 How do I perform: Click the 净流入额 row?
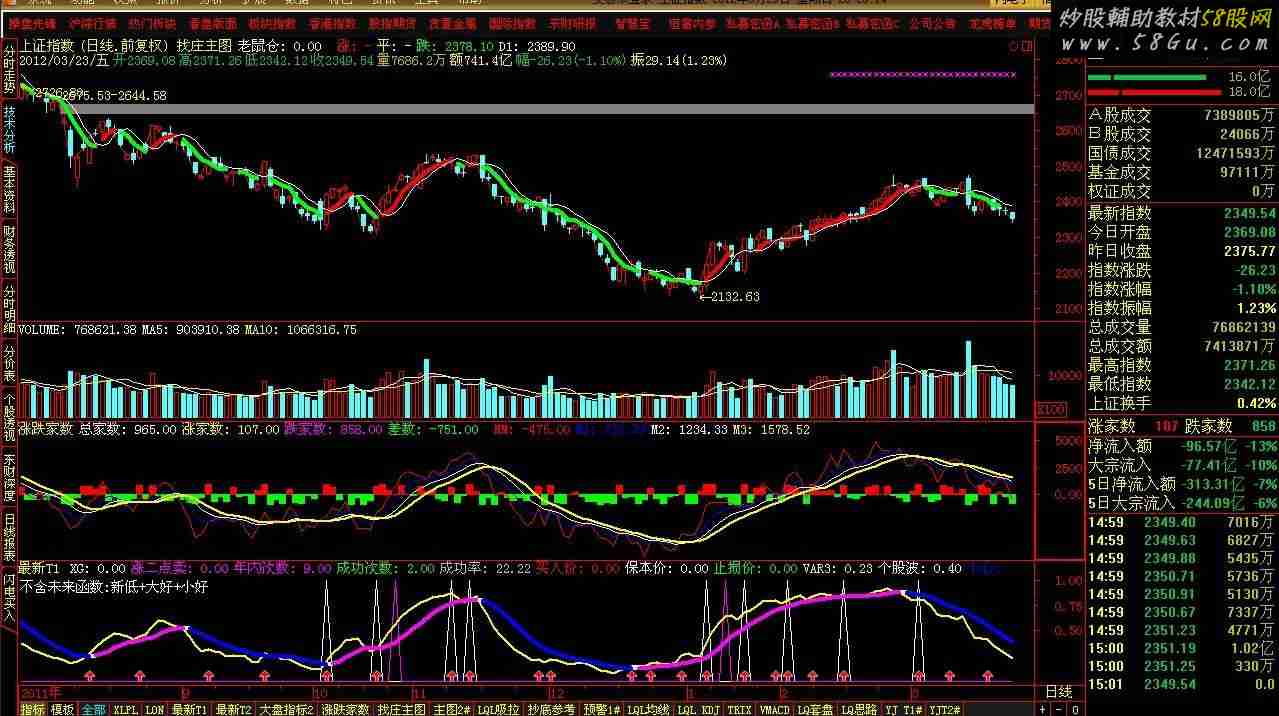(x=1182, y=446)
